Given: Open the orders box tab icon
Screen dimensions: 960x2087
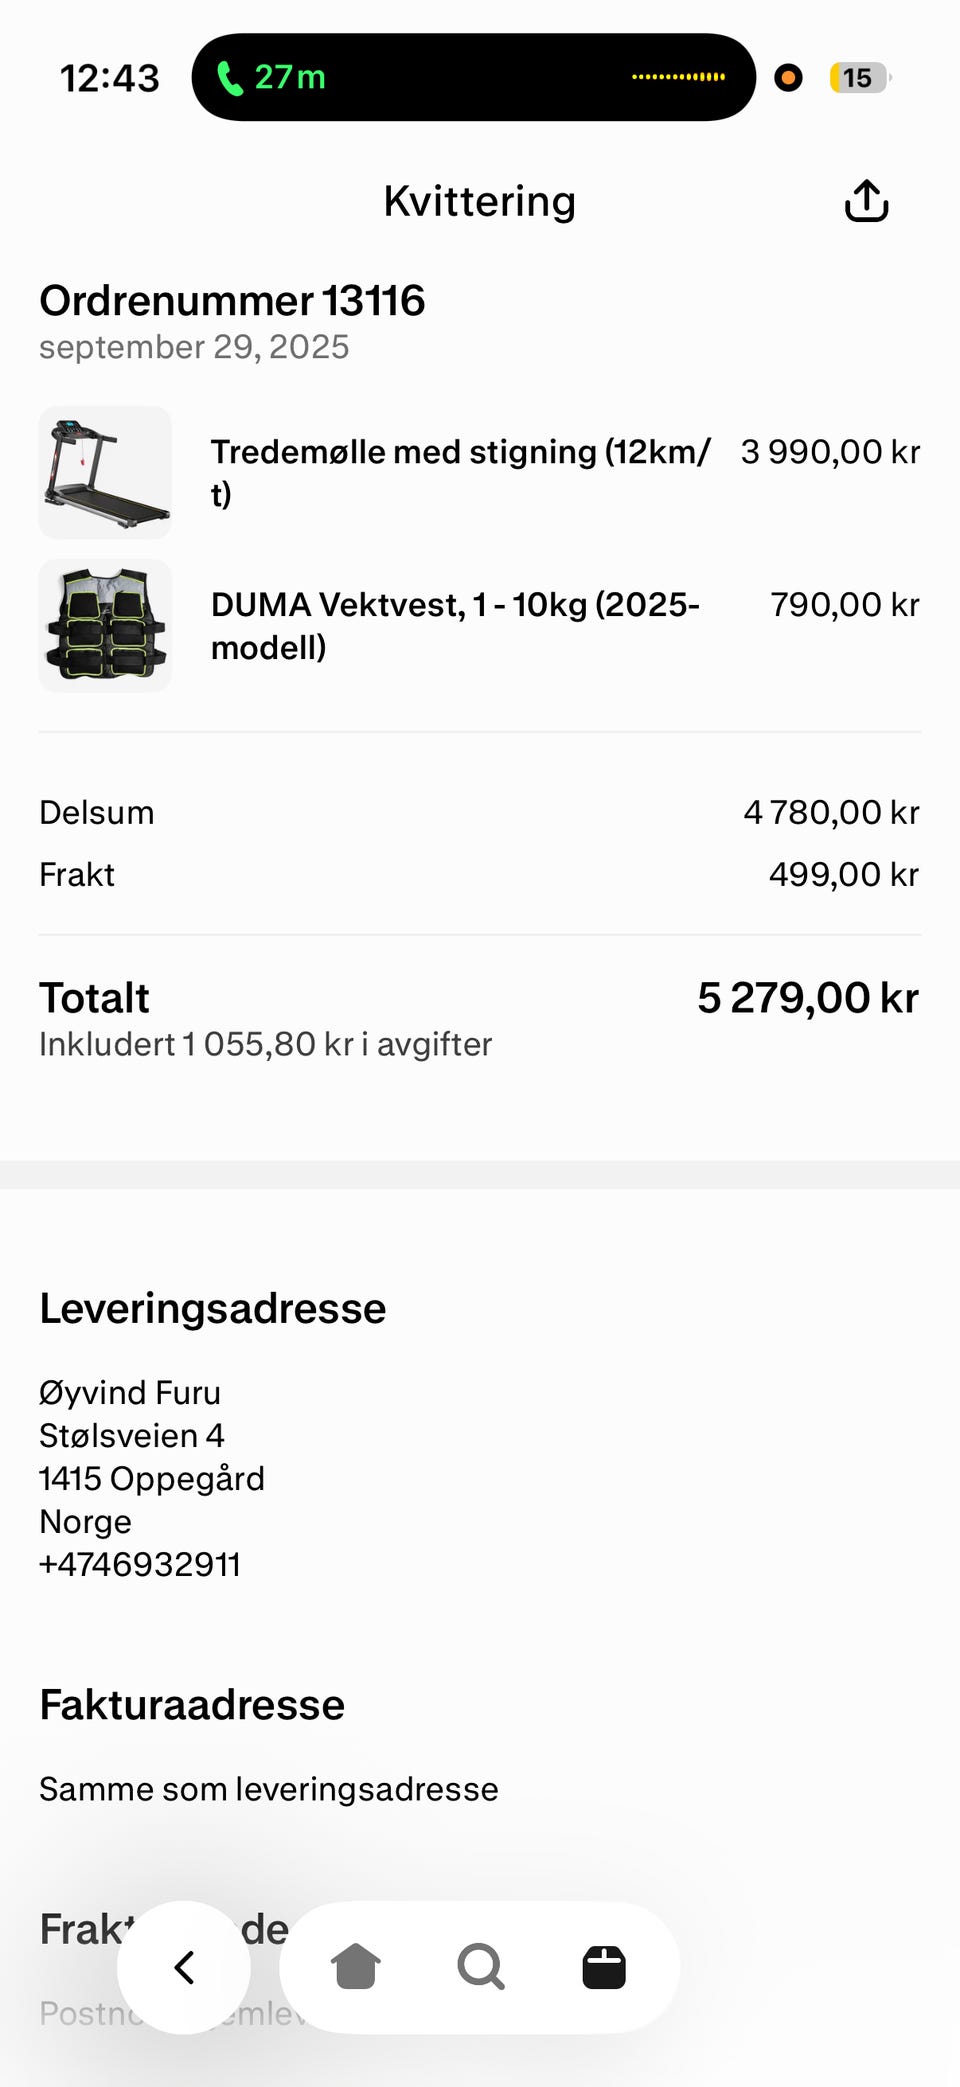Looking at the screenshot, I should pos(604,1967).
